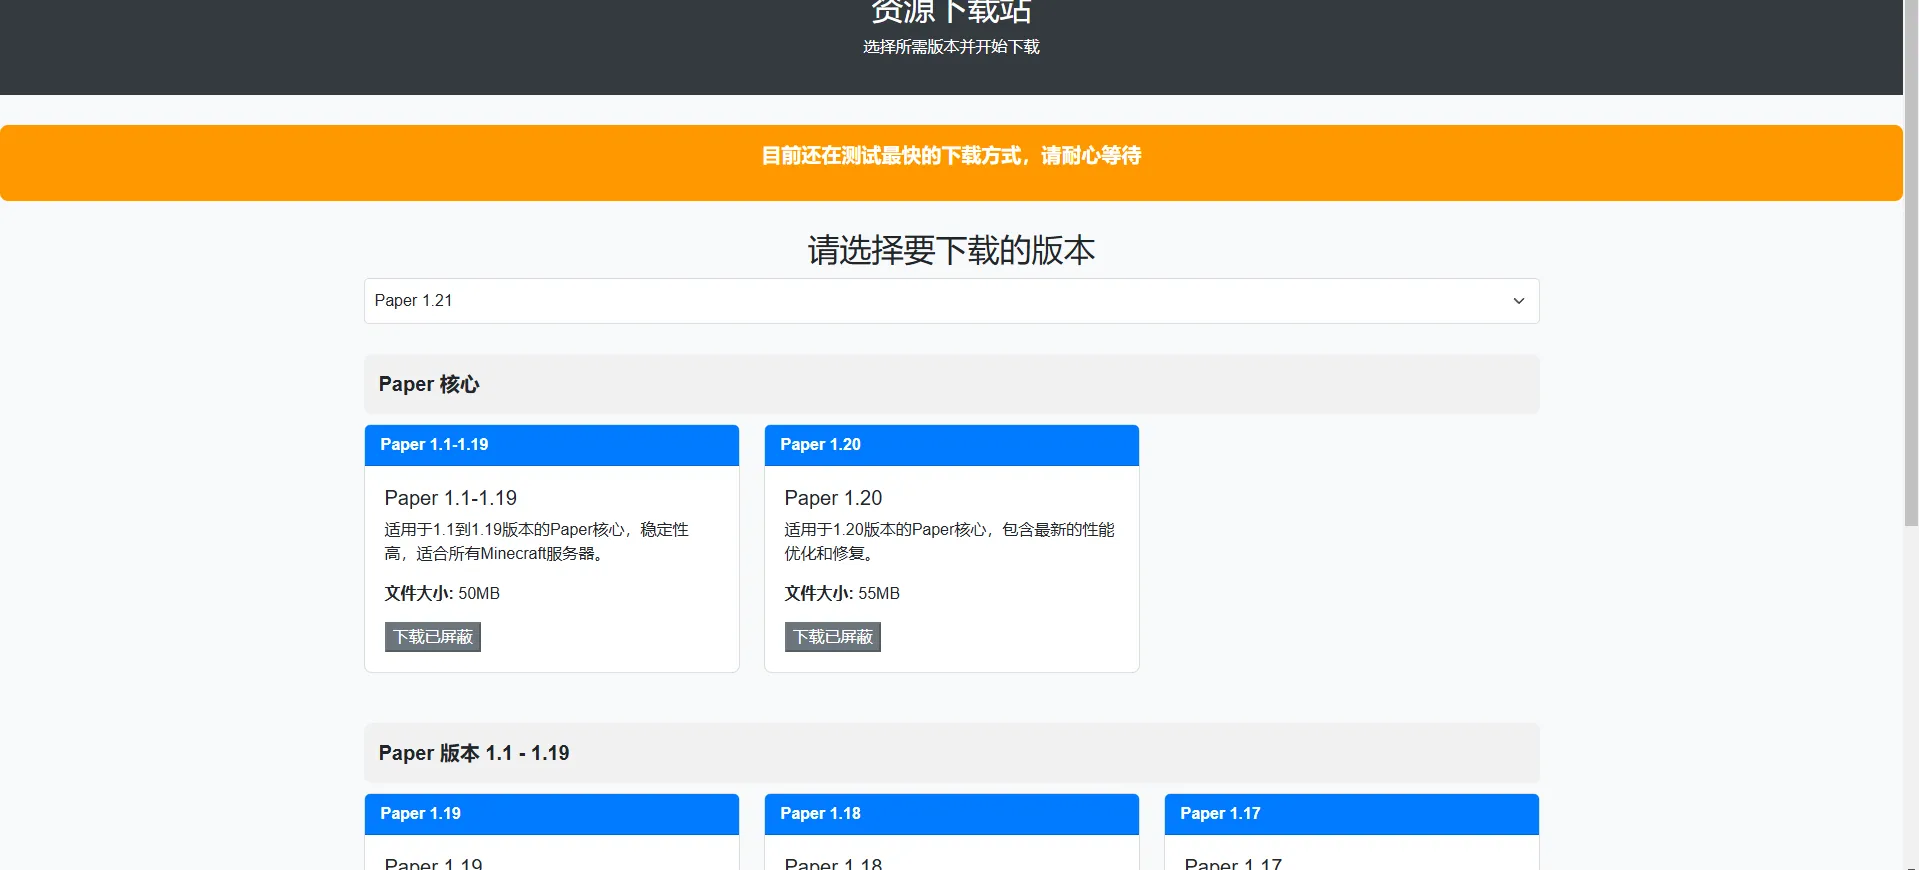Click the file size text 55MB
Viewport: 1919px width, 870px height.
(x=879, y=594)
